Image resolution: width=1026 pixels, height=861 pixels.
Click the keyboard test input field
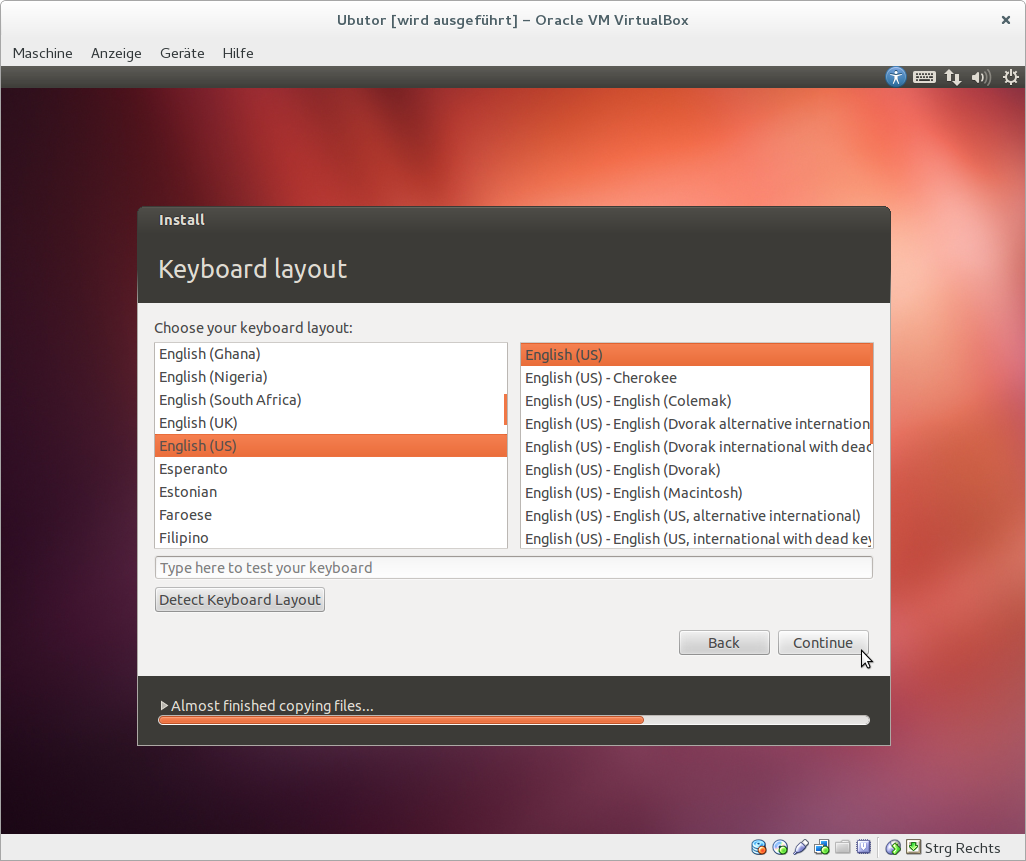(514, 568)
